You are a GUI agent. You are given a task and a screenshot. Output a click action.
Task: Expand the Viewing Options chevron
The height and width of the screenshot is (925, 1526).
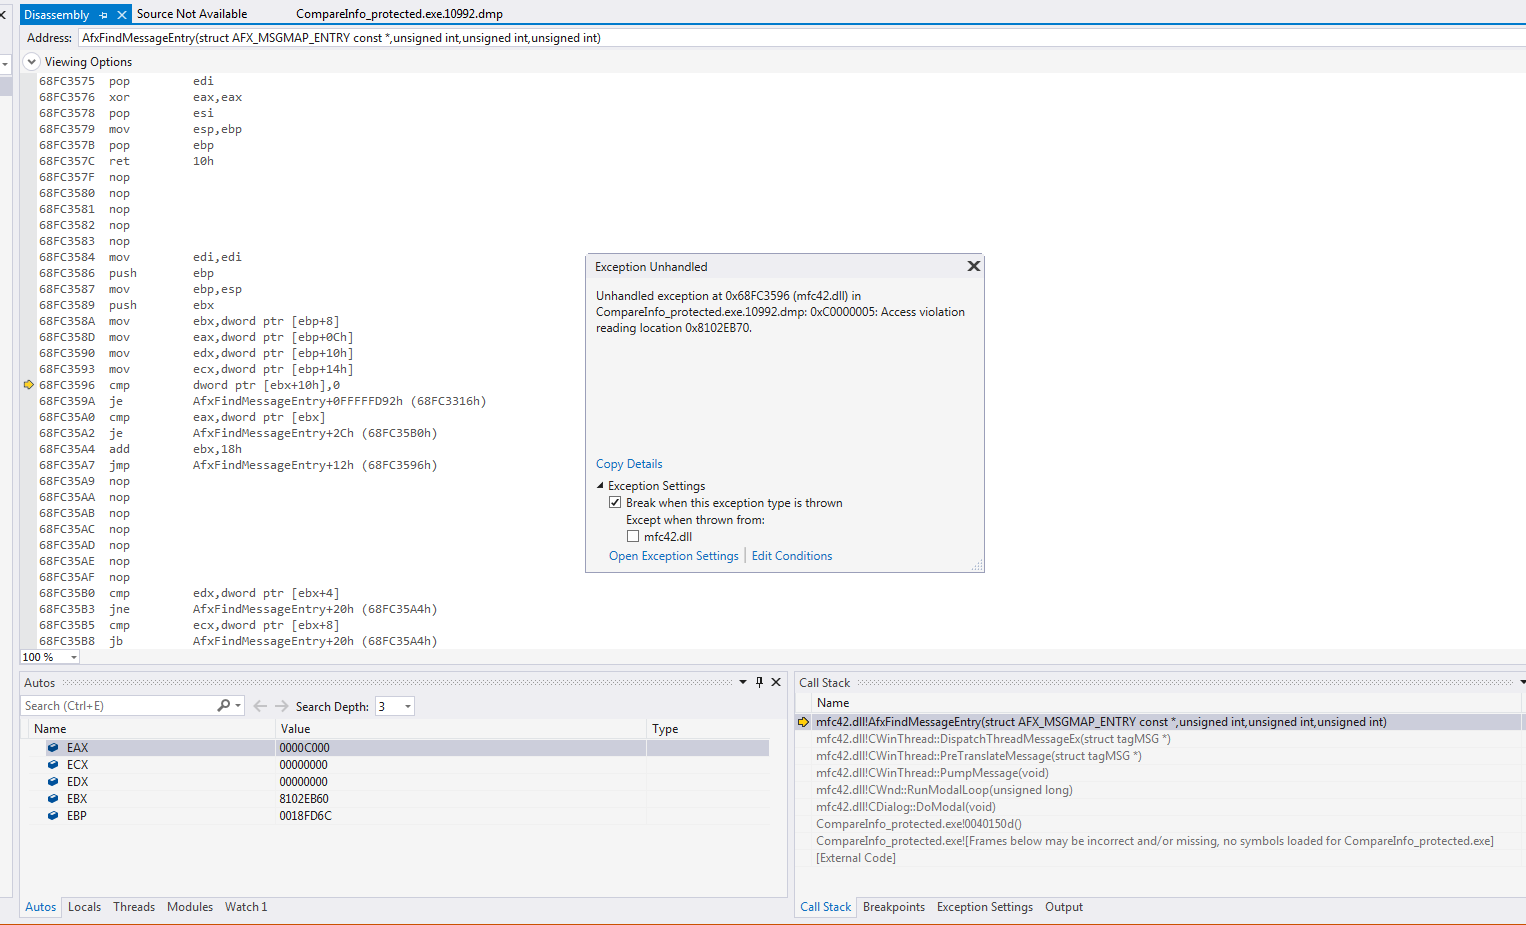[x=31, y=62]
